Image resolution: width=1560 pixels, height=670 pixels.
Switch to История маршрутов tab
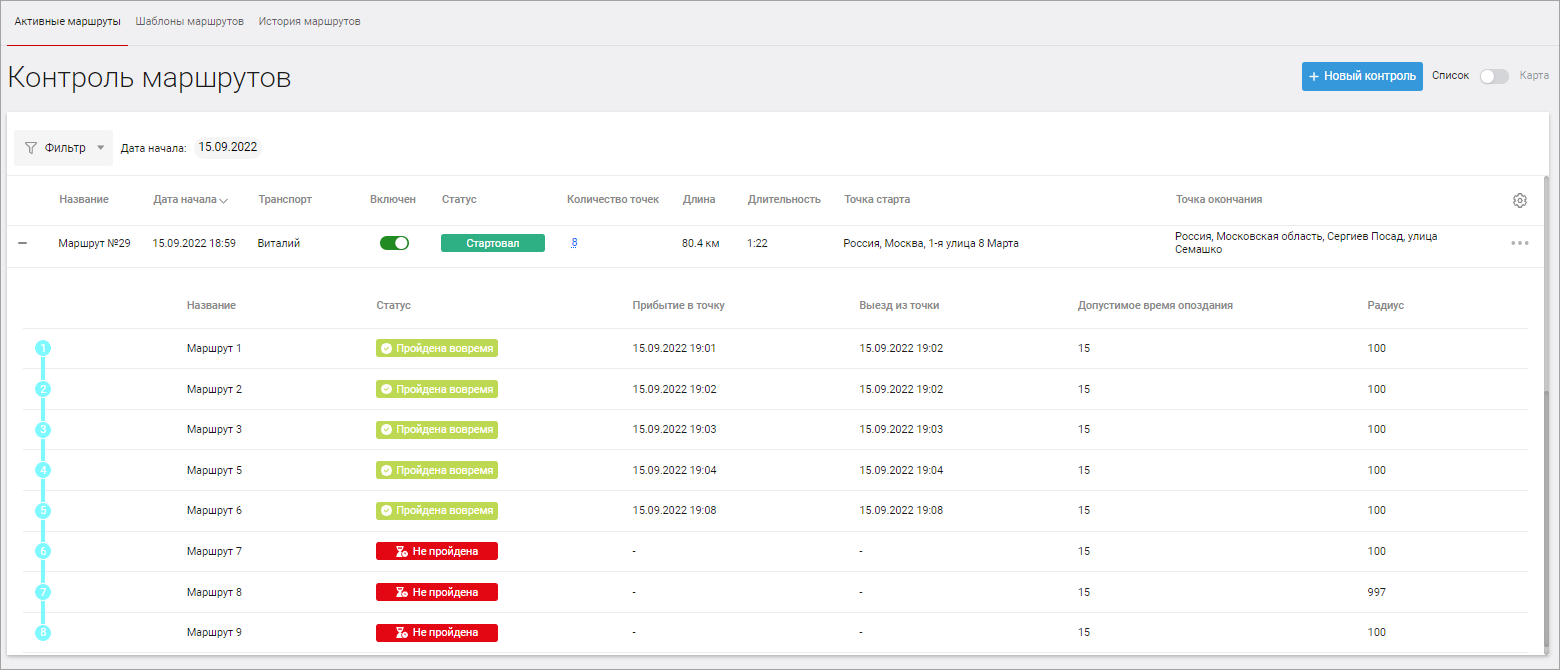309,21
